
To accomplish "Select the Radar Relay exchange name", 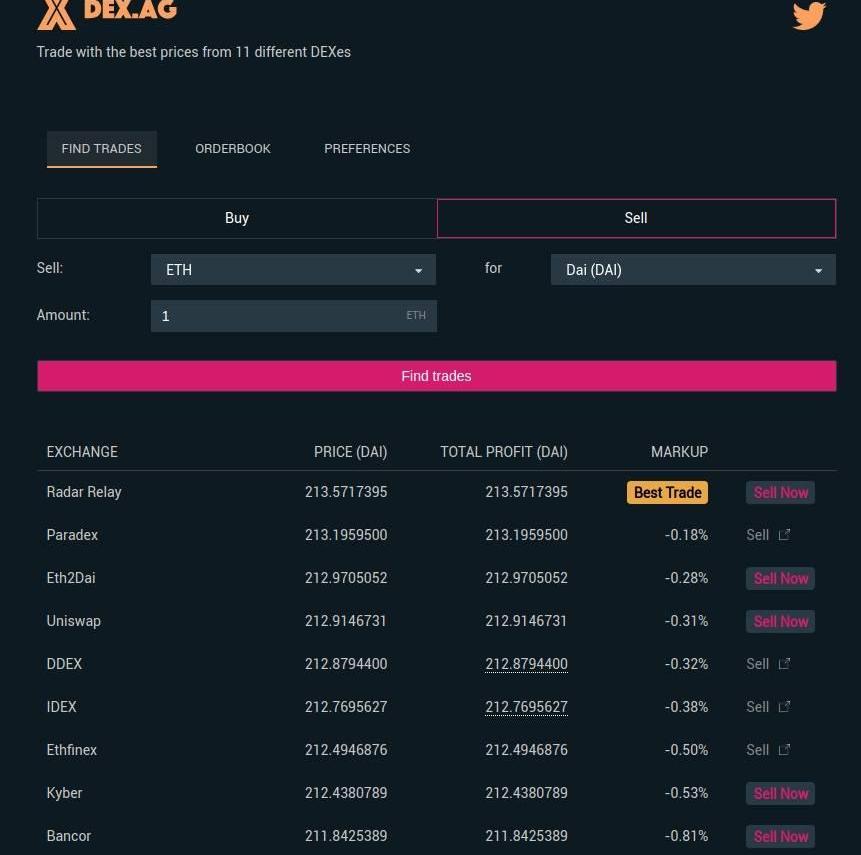I will 84,492.
